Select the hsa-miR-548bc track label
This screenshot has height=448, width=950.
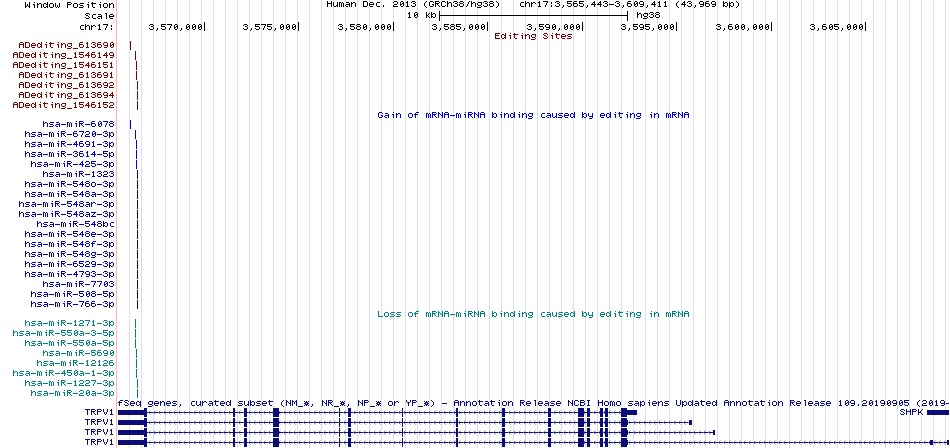pyautogui.click(x=76, y=224)
